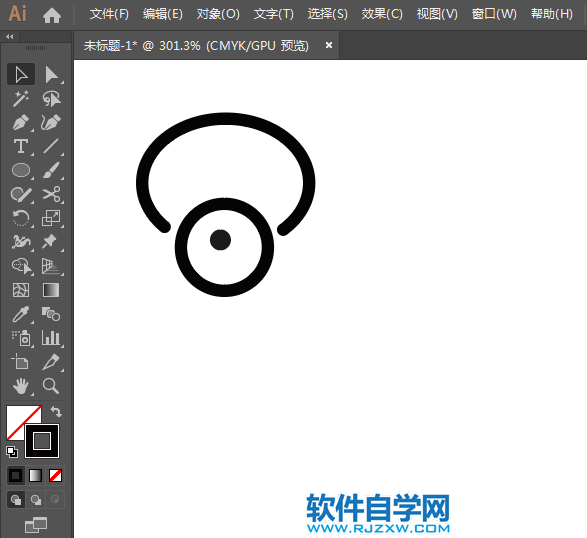Swap fill and stroke colors

pos(56,412)
